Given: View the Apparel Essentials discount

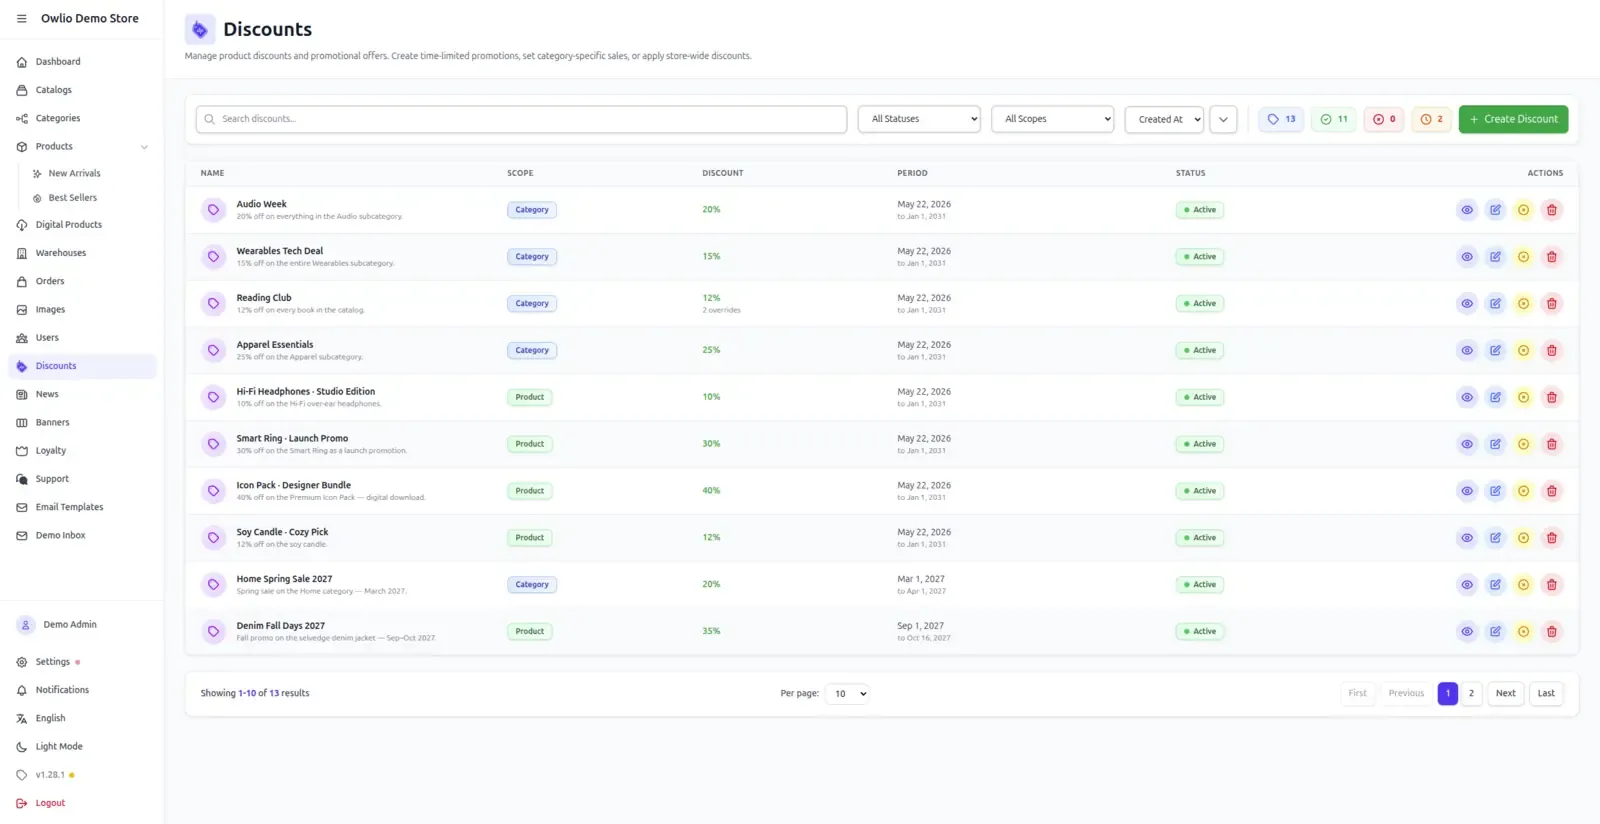Looking at the screenshot, I should [1467, 350].
